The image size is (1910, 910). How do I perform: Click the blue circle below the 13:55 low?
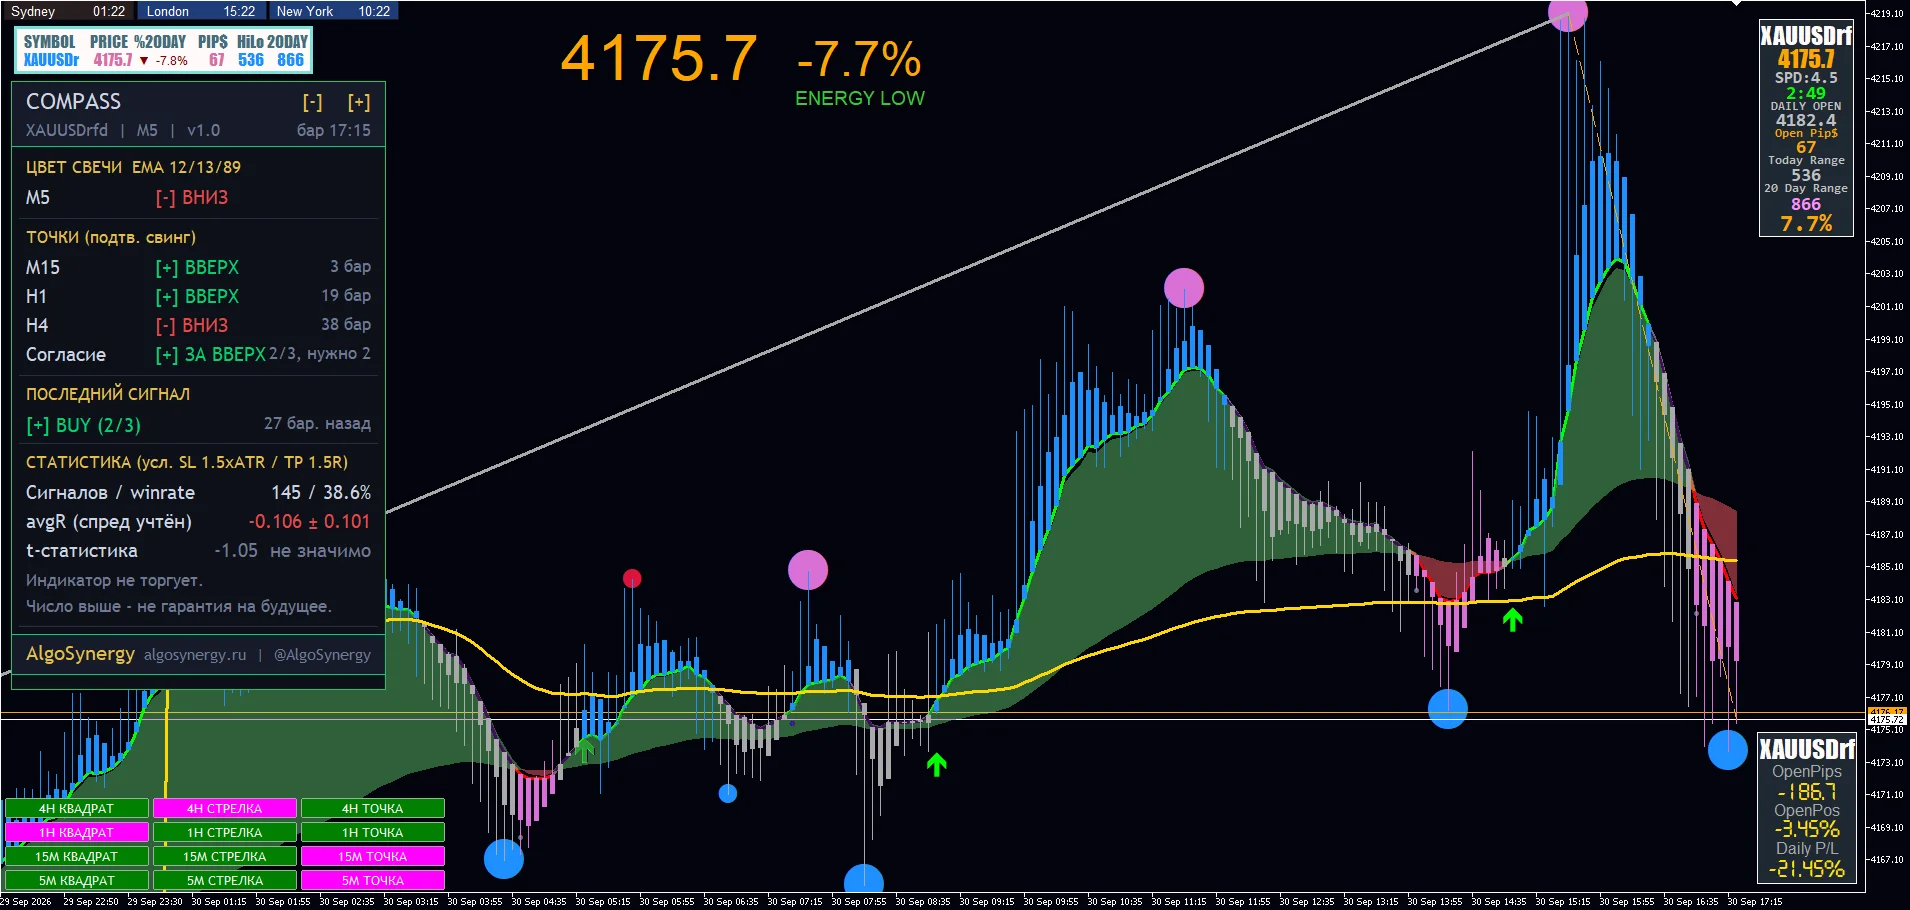pos(1447,708)
